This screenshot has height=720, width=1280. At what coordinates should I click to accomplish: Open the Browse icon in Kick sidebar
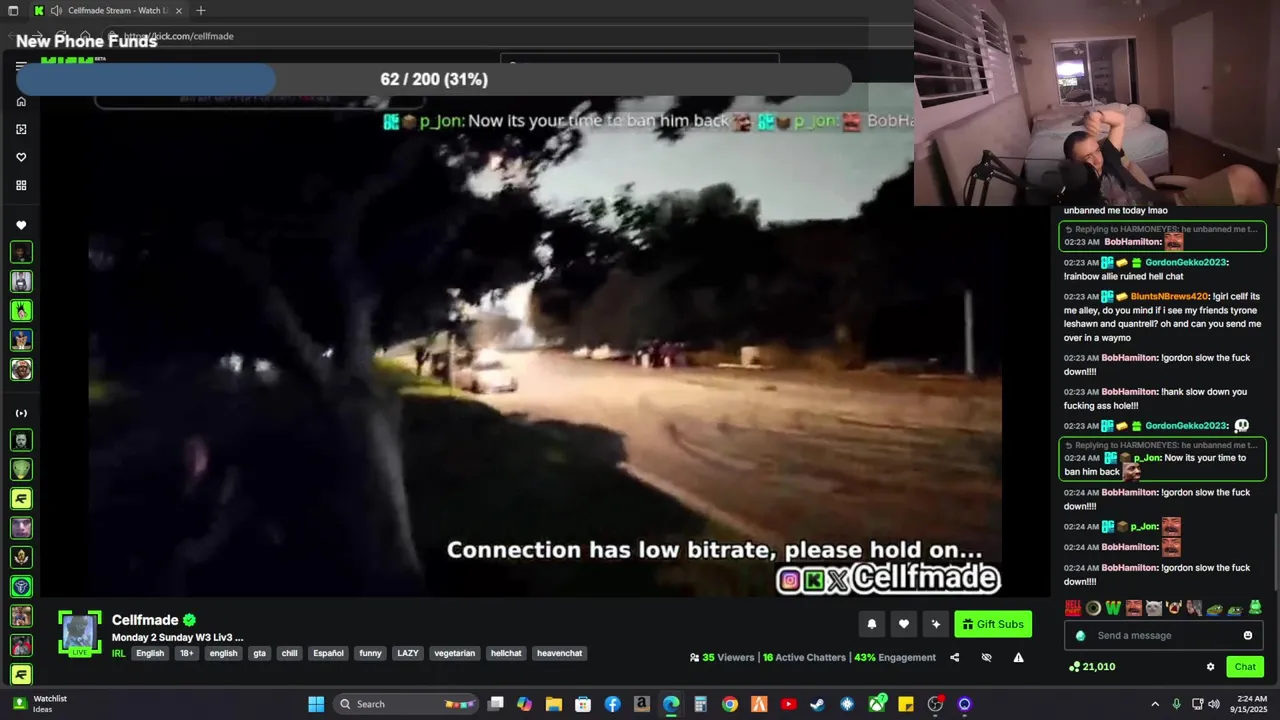pos(21,129)
